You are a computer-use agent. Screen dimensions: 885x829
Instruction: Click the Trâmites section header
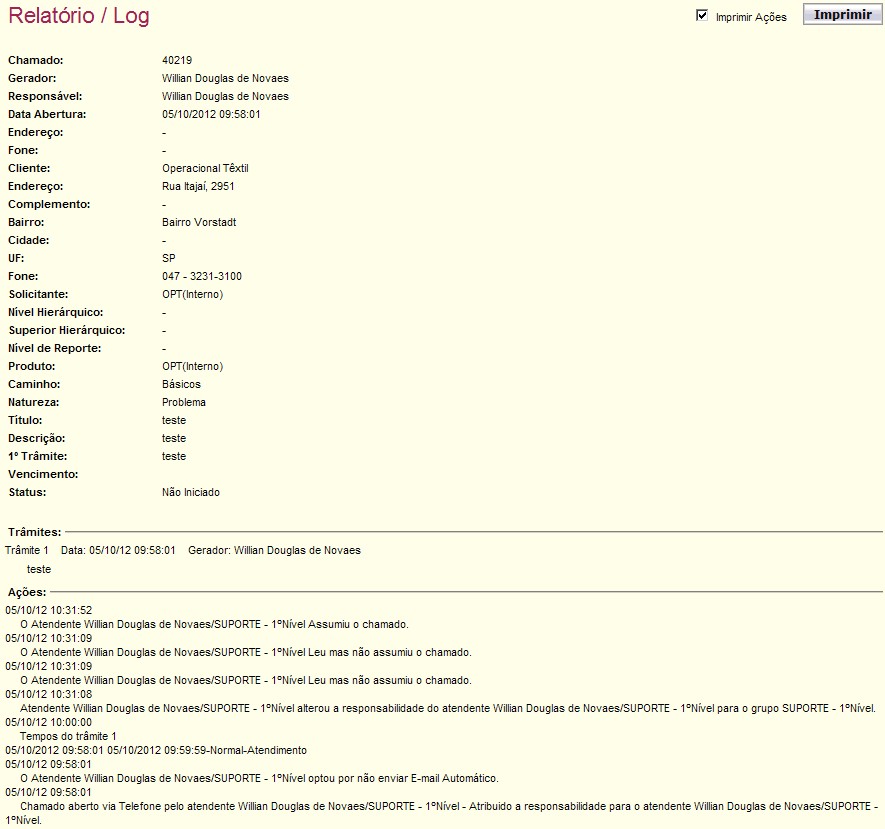(34, 532)
